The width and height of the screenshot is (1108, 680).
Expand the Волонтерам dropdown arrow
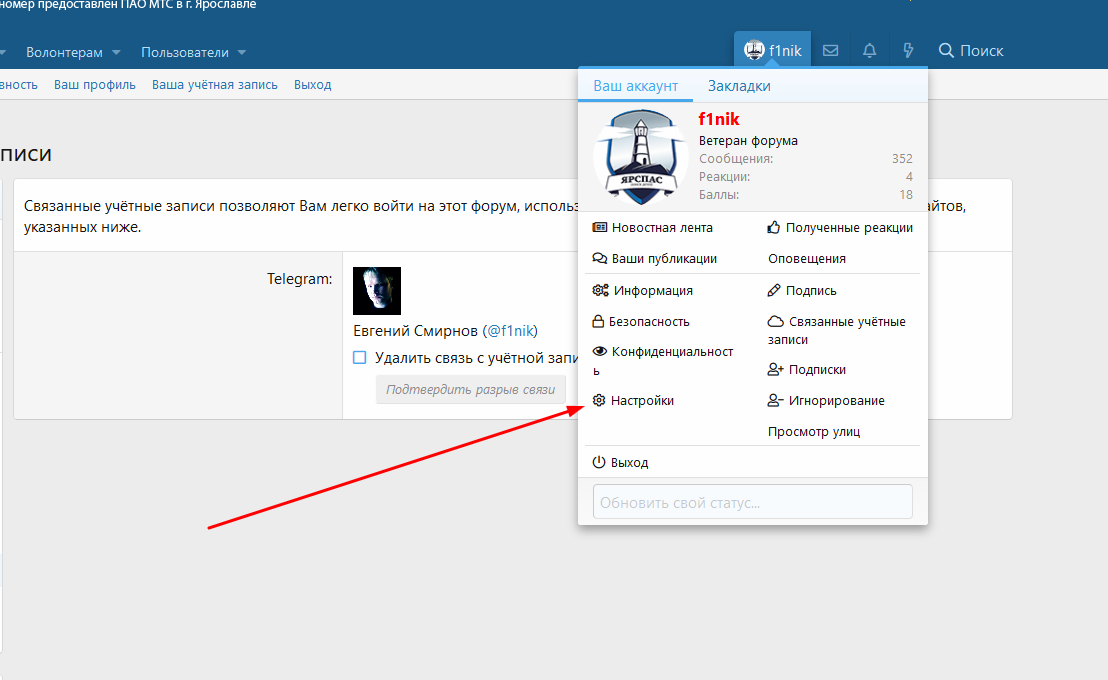pos(116,53)
